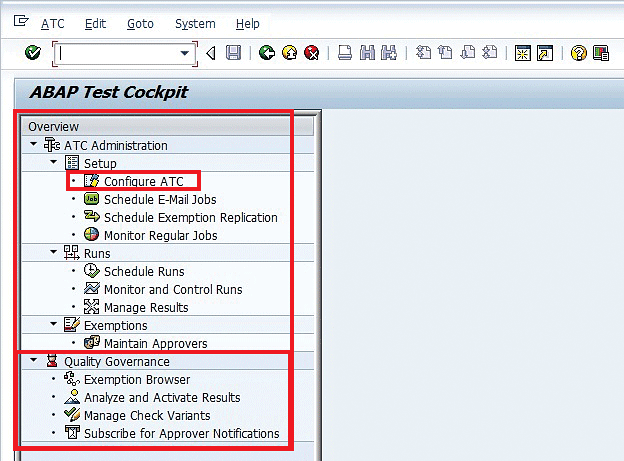Go to First Page icon

[x=423, y=53]
